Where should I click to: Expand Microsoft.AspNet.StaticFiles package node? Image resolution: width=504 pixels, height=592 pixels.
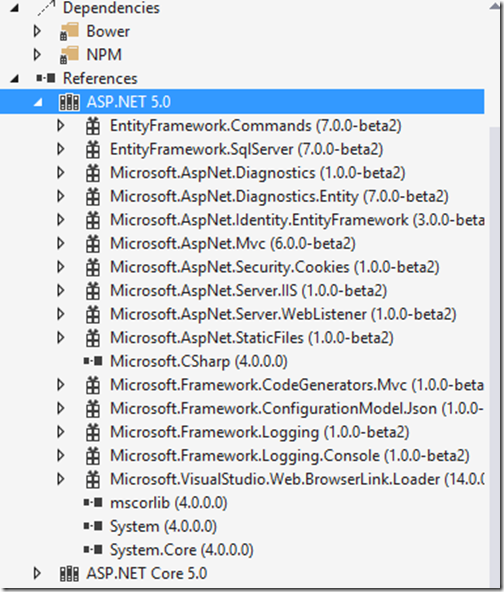[60, 338]
